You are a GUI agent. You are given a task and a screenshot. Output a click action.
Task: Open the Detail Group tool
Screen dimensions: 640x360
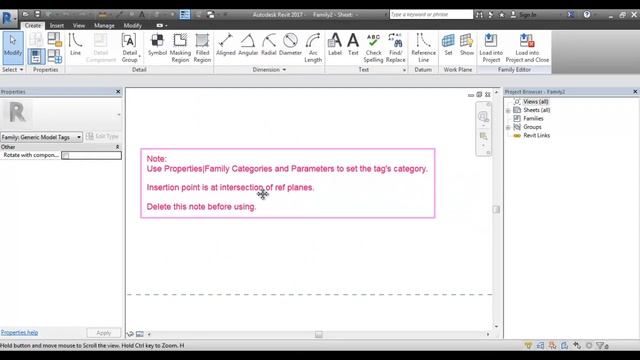[x=129, y=48]
